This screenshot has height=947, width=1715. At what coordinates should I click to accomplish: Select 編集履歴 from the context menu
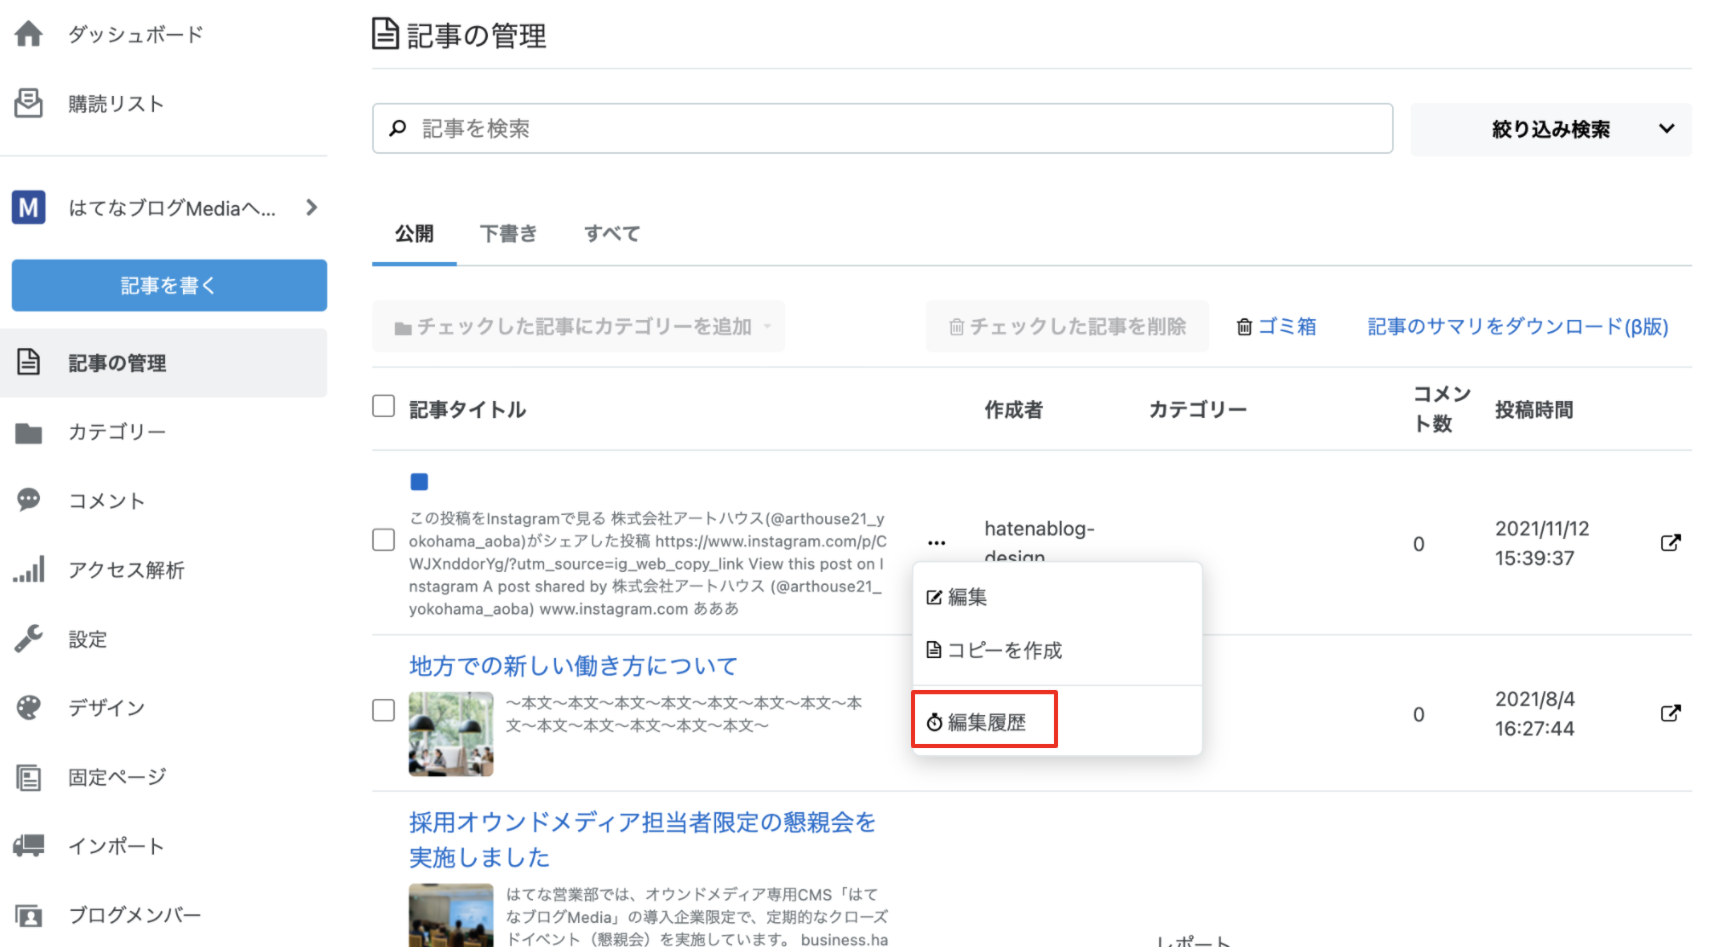point(985,720)
